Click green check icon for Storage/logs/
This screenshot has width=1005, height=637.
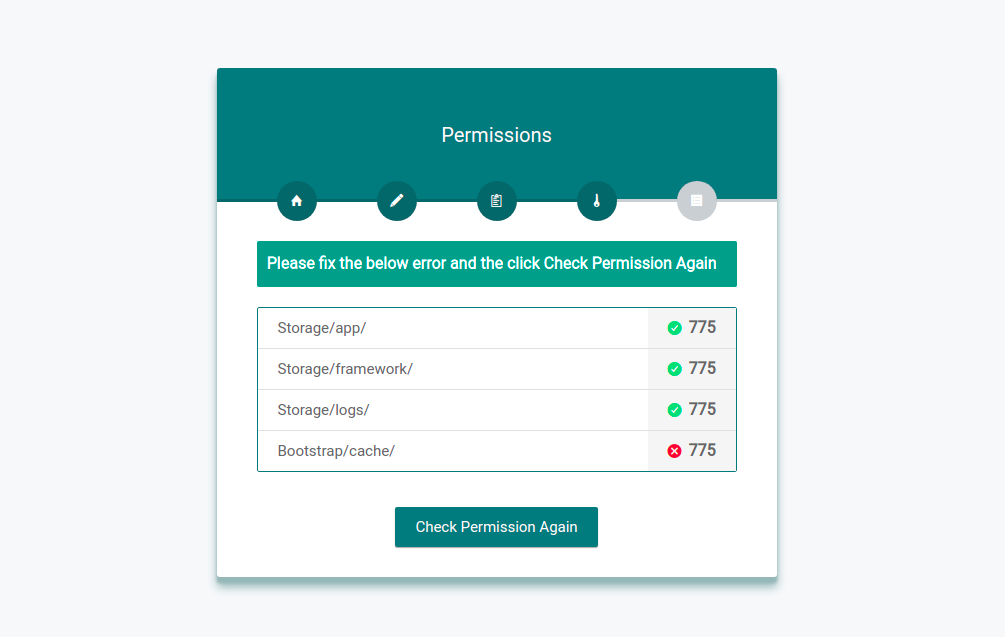click(x=675, y=410)
